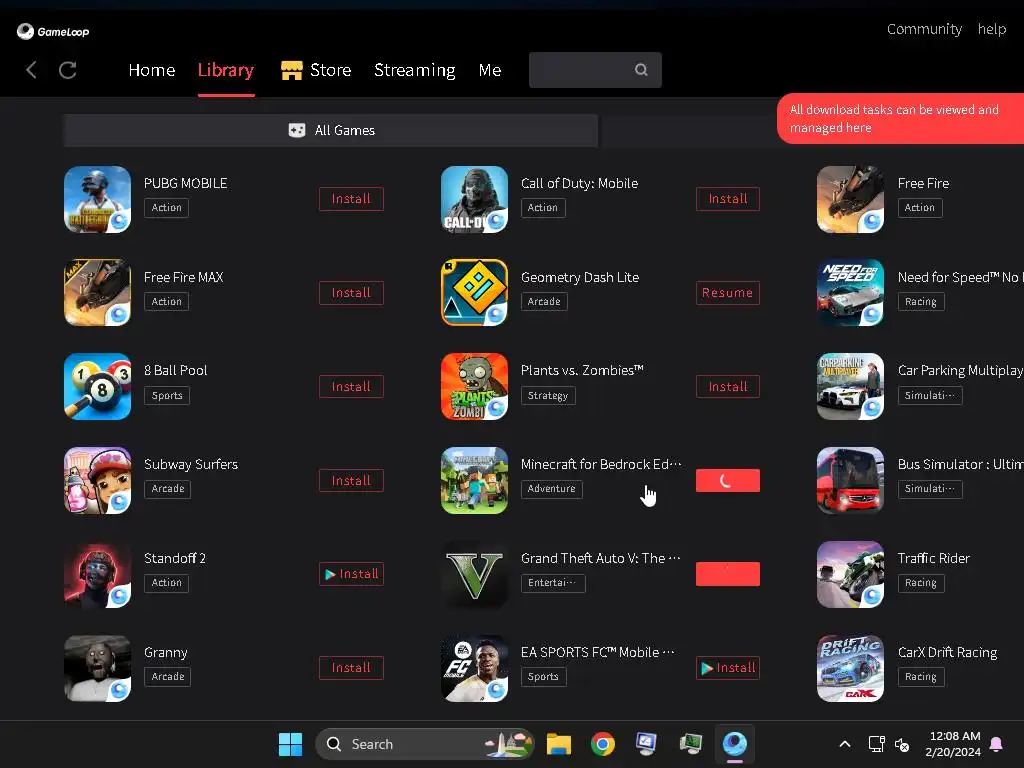The width and height of the screenshot is (1024, 768).
Task: Open the Community link
Action: [924, 29]
